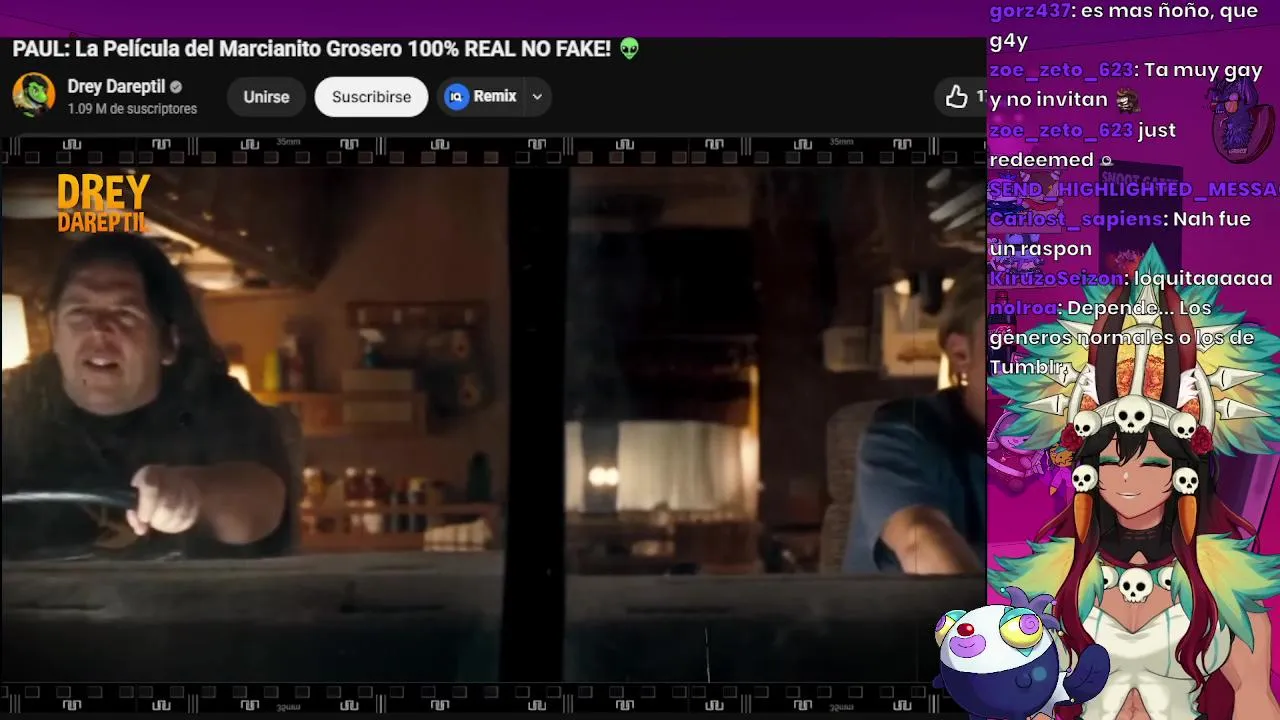1280x720 pixels.
Task: Select chat user Carlost_sapiens
Action: click(1076, 219)
